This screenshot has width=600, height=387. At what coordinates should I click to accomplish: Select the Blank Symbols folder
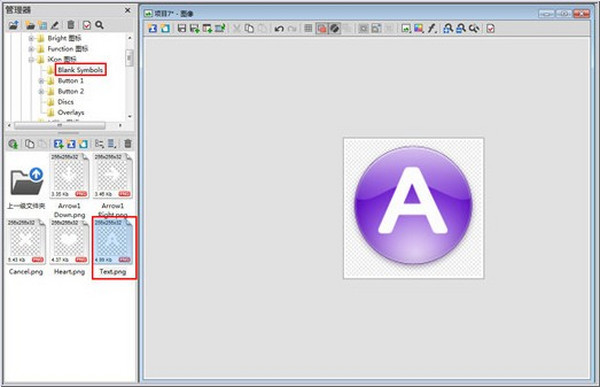(80, 70)
